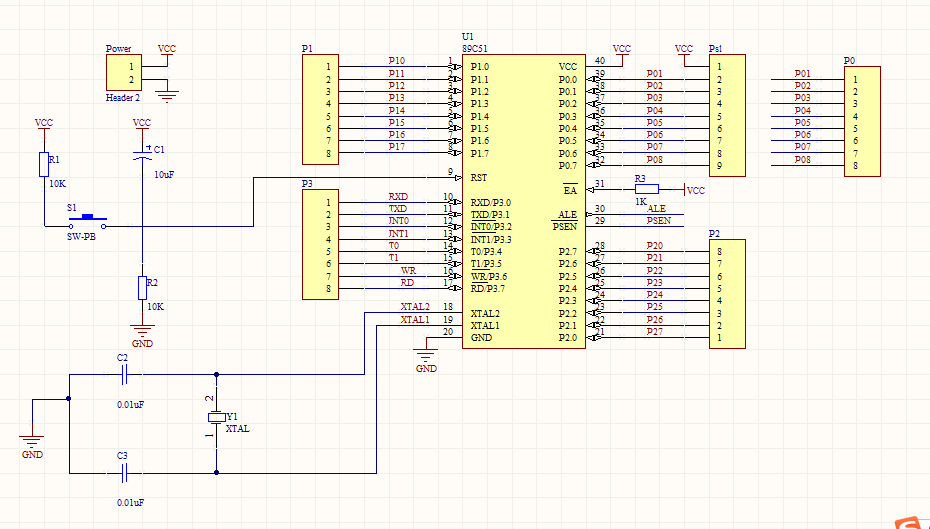
Task: Select capacitor C3 on the XTAL1 line
Action: click(x=124, y=473)
